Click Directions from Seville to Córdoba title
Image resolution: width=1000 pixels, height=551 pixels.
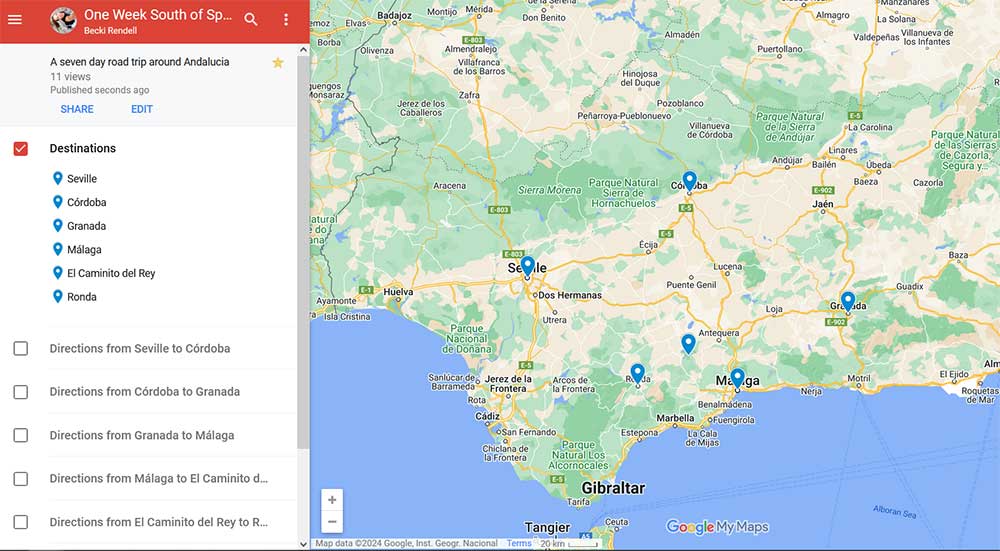pos(140,348)
